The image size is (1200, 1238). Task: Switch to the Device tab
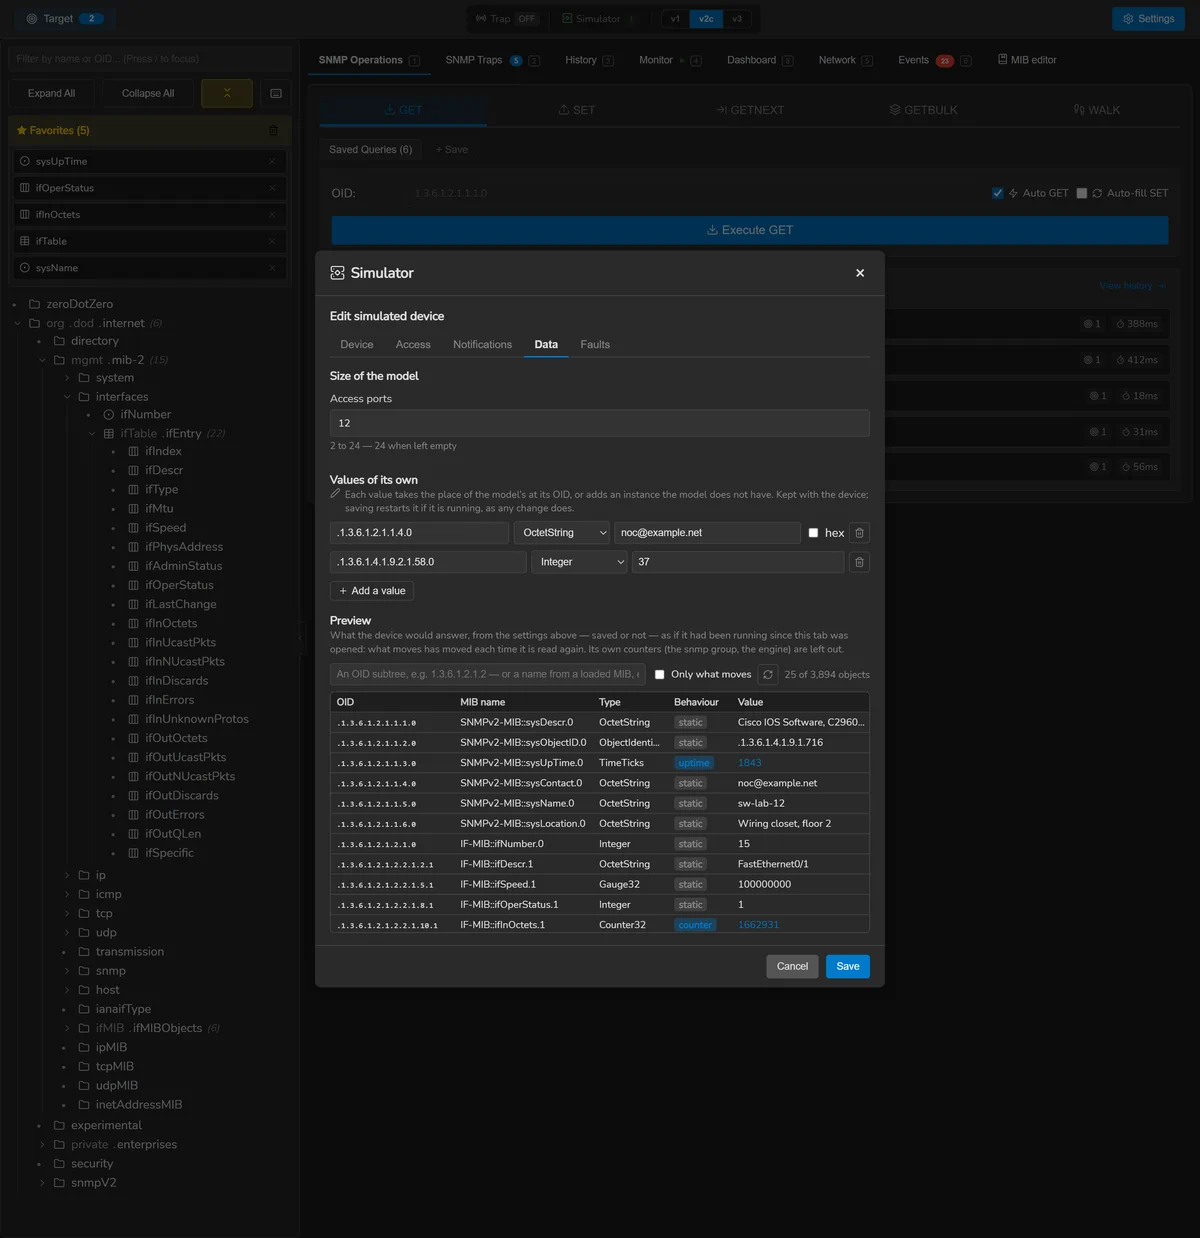(x=357, y=344)
